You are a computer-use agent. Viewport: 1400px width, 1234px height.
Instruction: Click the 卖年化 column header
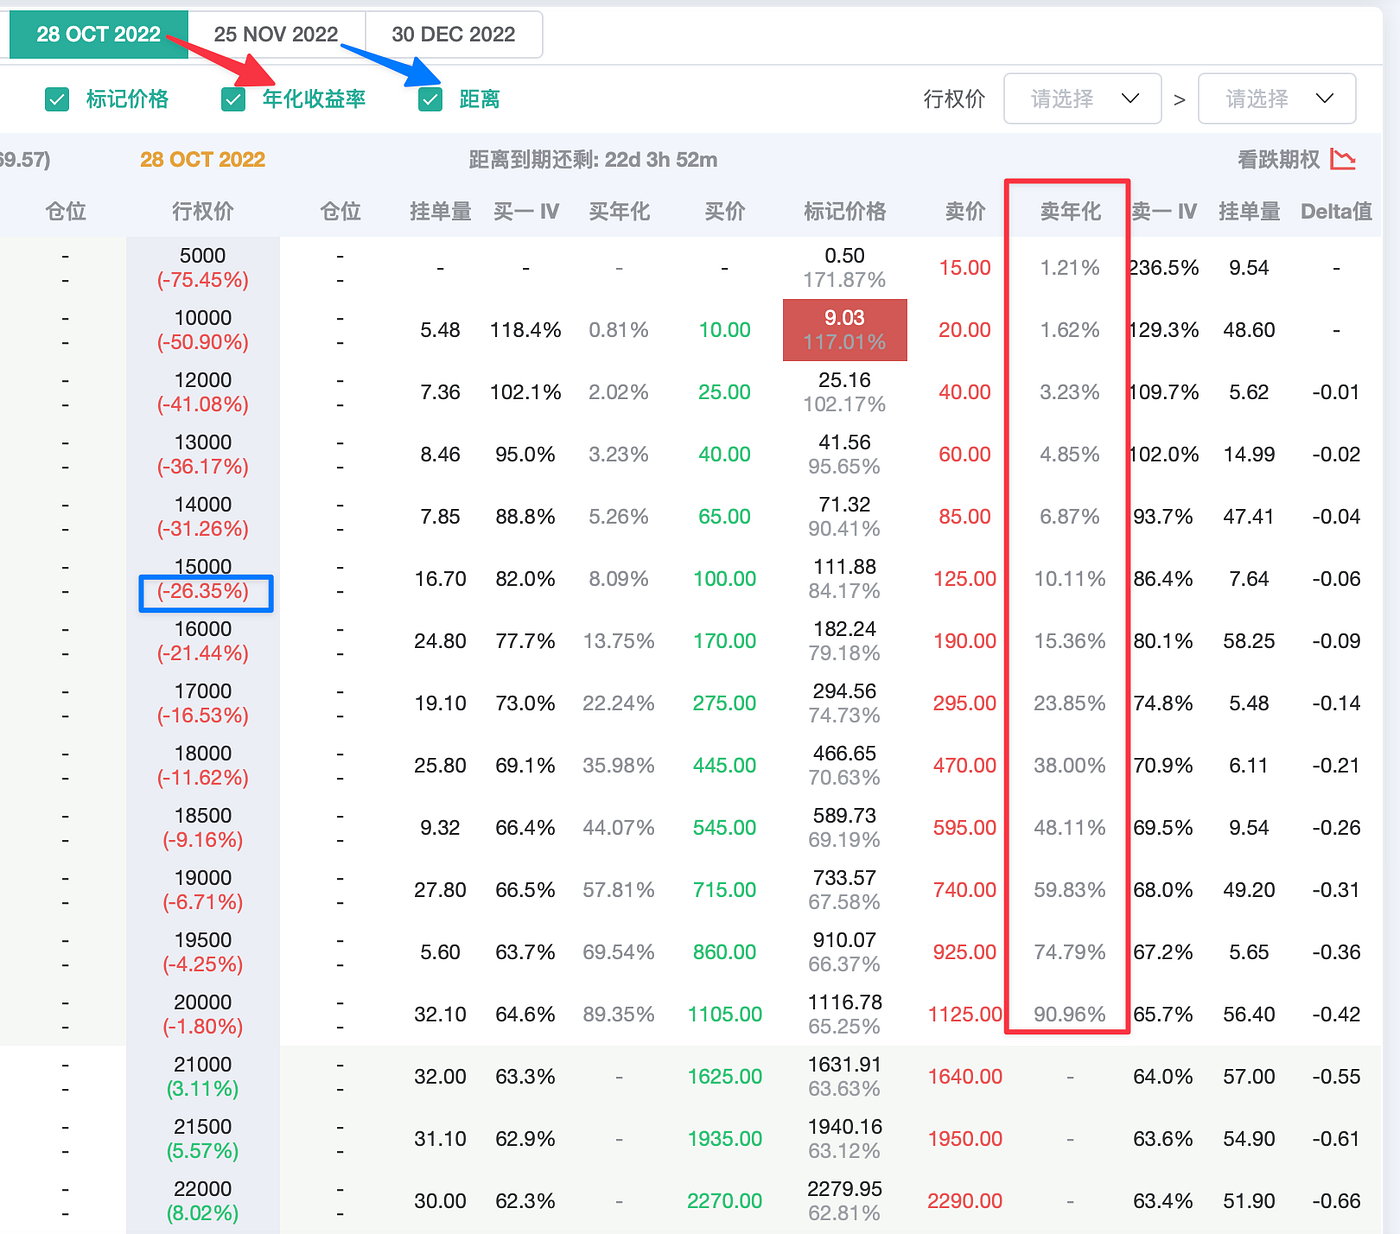tap(1070, 211)
